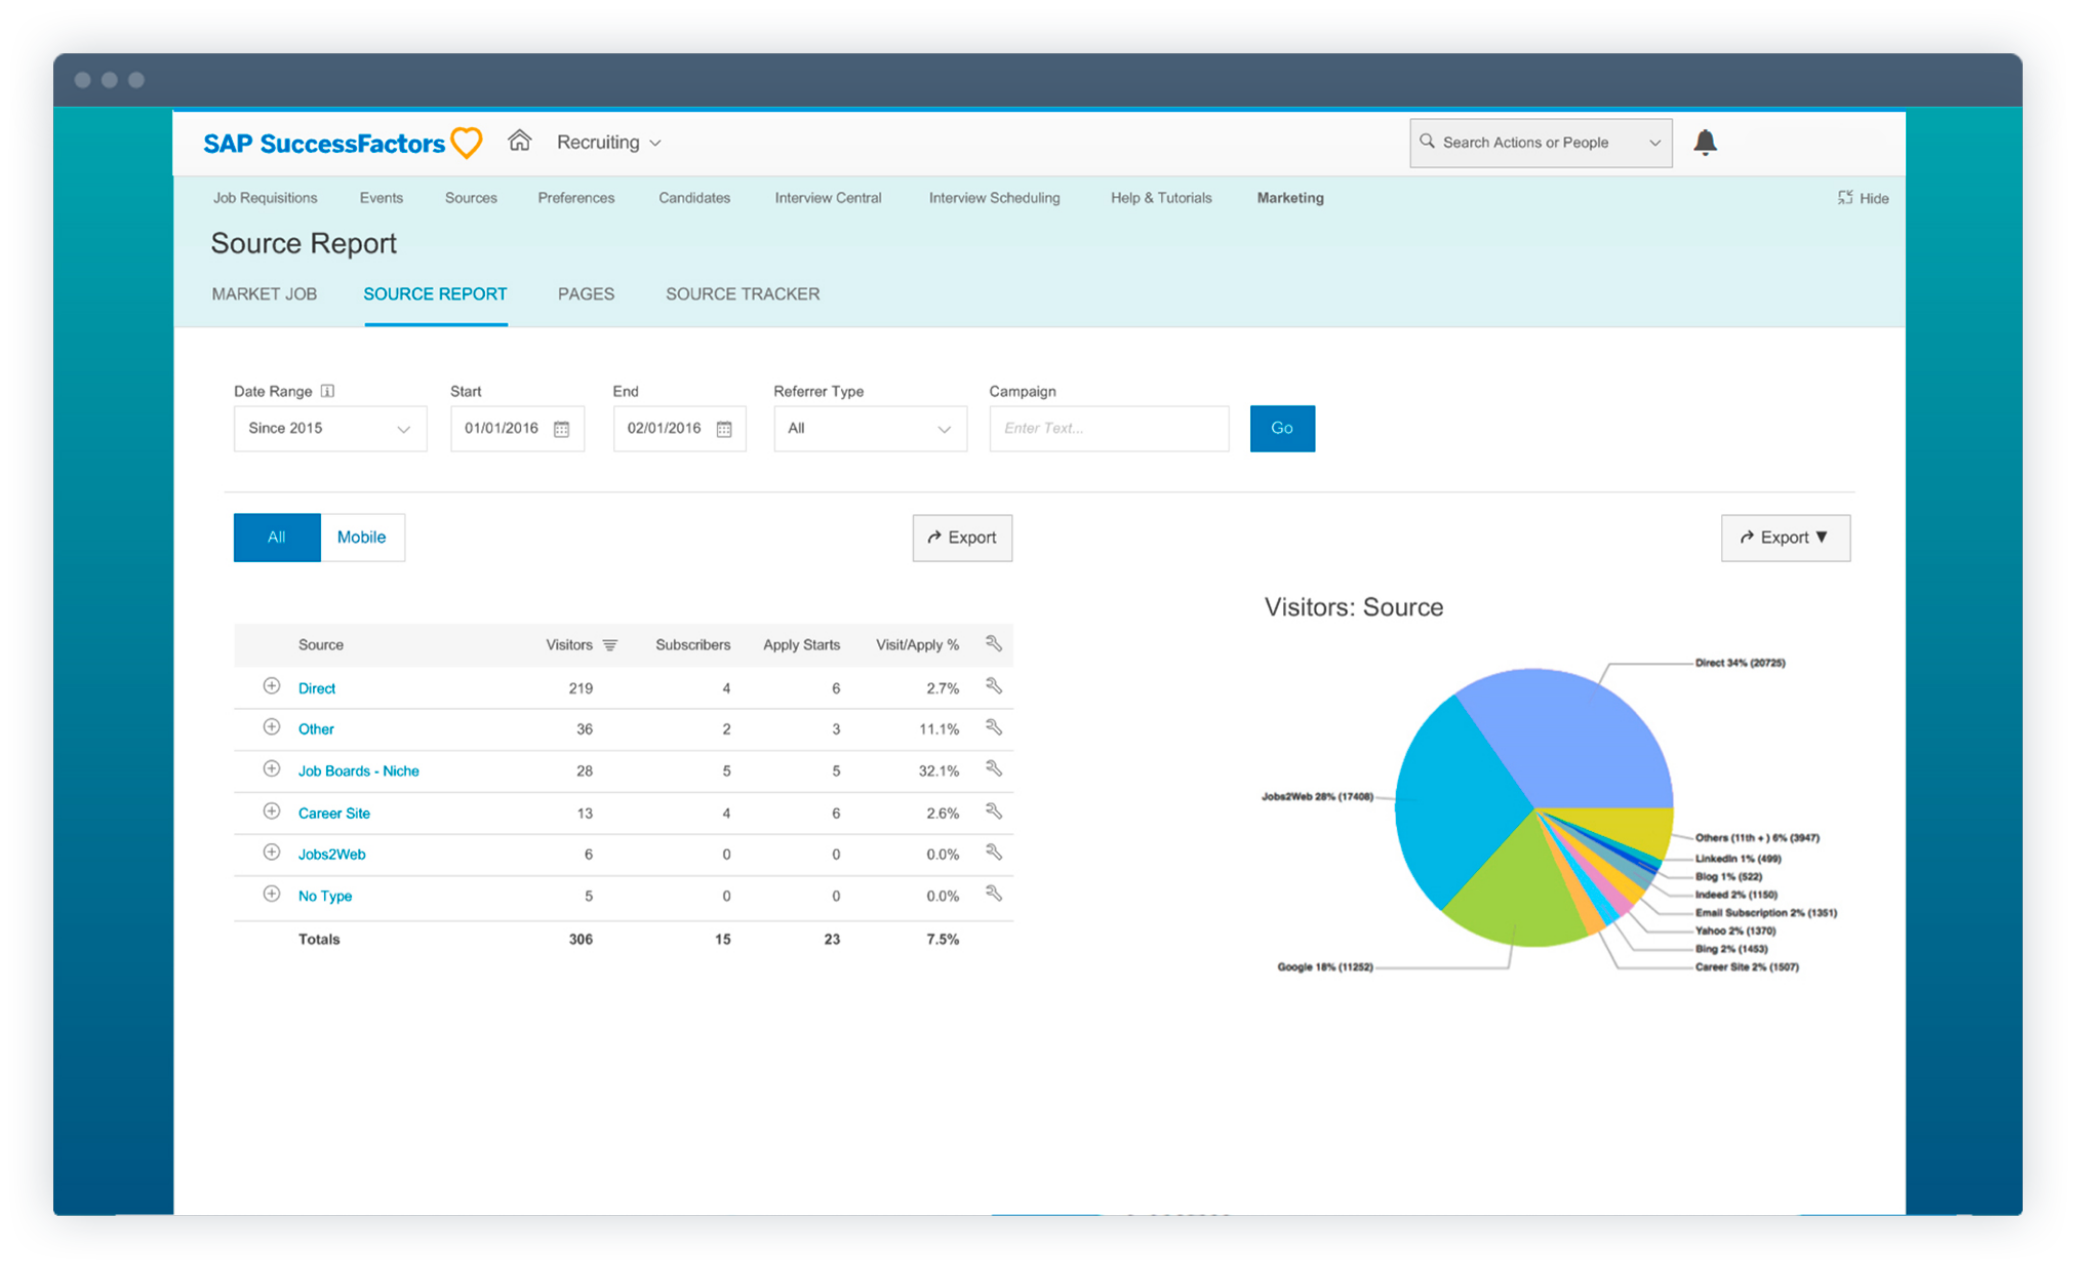The width and height of the screenshot is (2076, 1268).
Task: Expand the Career Site source row
Action: tap(271, 811)
